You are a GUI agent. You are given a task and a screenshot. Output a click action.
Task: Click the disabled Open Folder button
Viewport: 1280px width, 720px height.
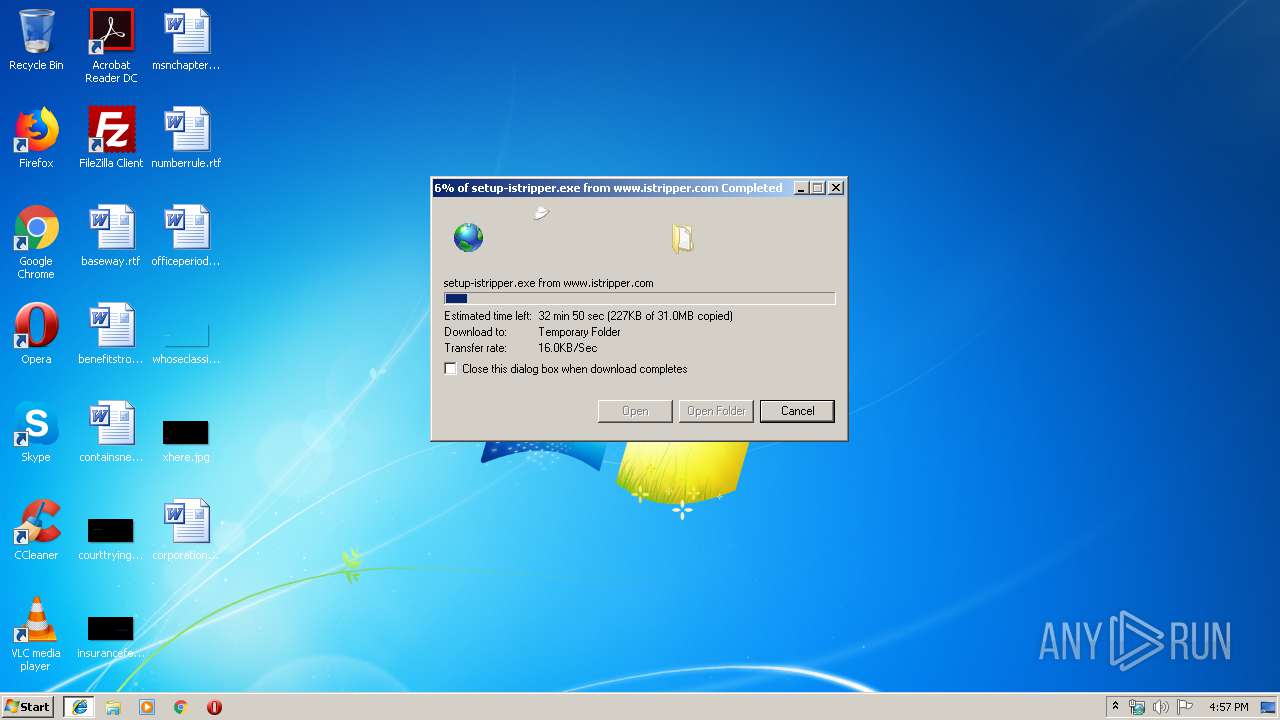point(716,411)
